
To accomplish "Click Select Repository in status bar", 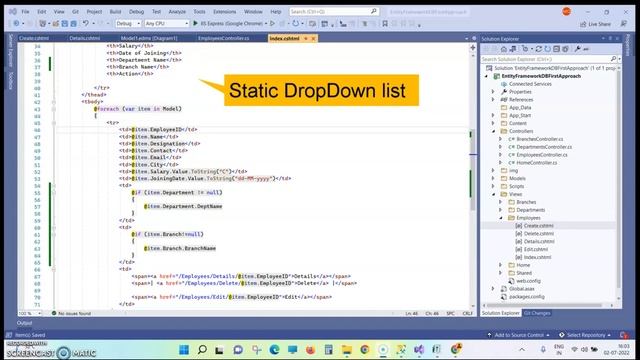I will (x=585, y=335).
